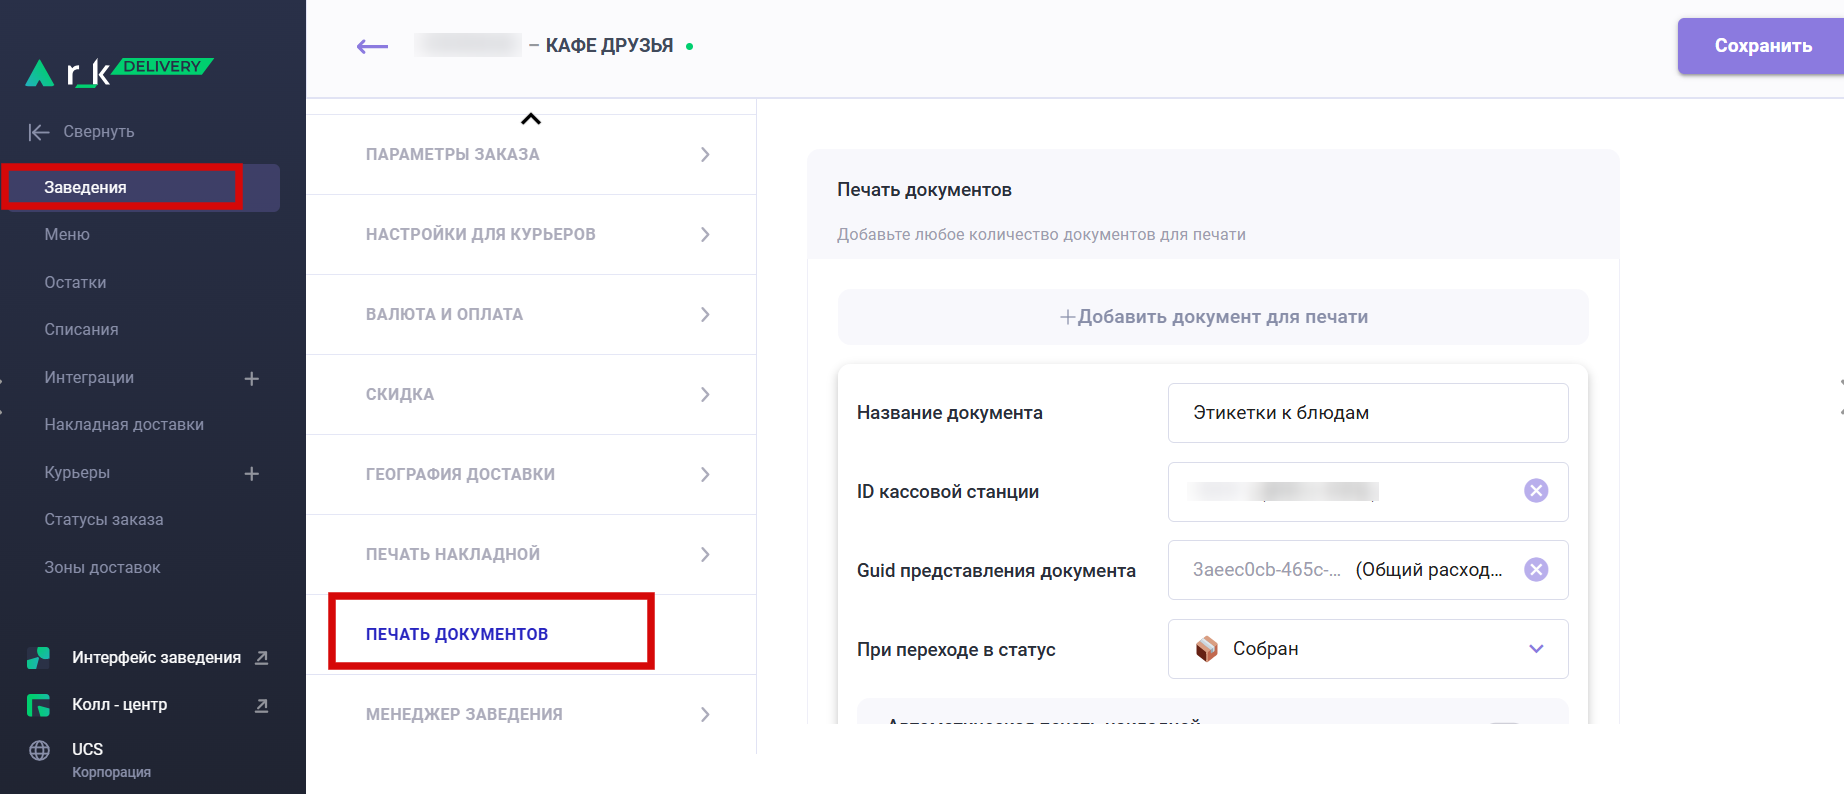The image size is (1844, 794).
Task: Clear the ID кассовой станции field
Action: 1535,490
